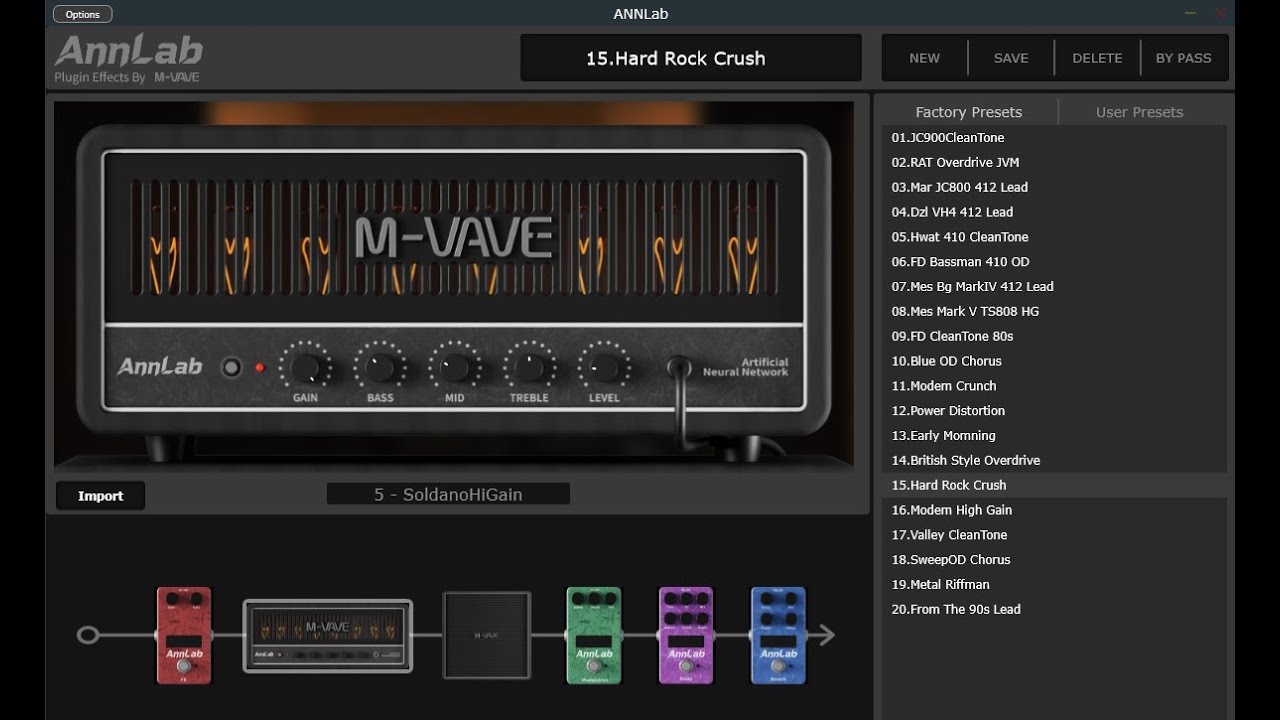Select preset 13.Early Morning

click(1054, 436)
